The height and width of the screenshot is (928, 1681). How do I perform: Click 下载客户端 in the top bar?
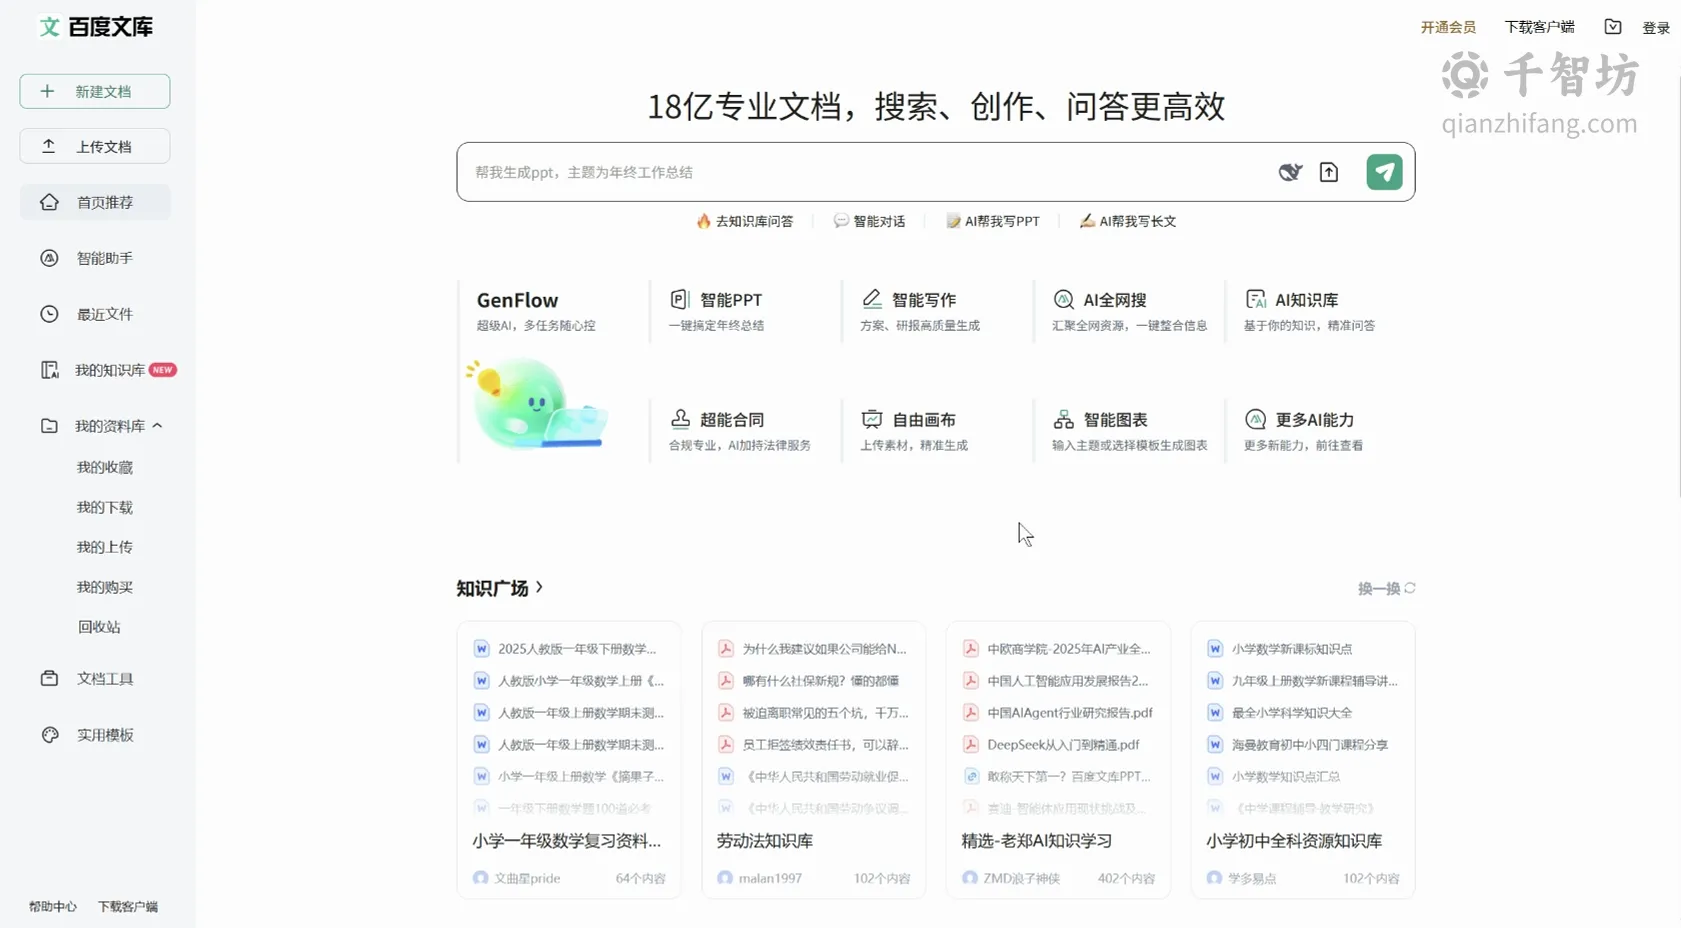click(x=1540, y=27)
